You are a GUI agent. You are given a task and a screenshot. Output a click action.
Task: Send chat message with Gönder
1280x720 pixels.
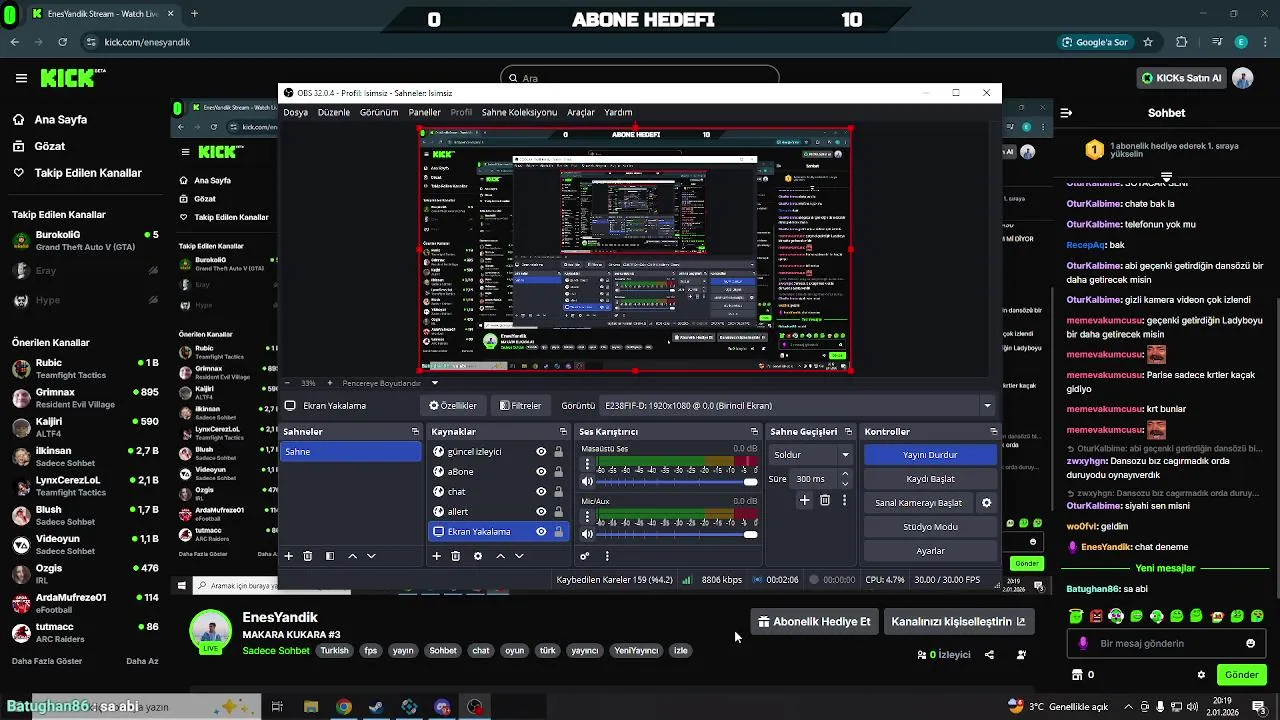pyautogui.click(x=1241, y=675)
